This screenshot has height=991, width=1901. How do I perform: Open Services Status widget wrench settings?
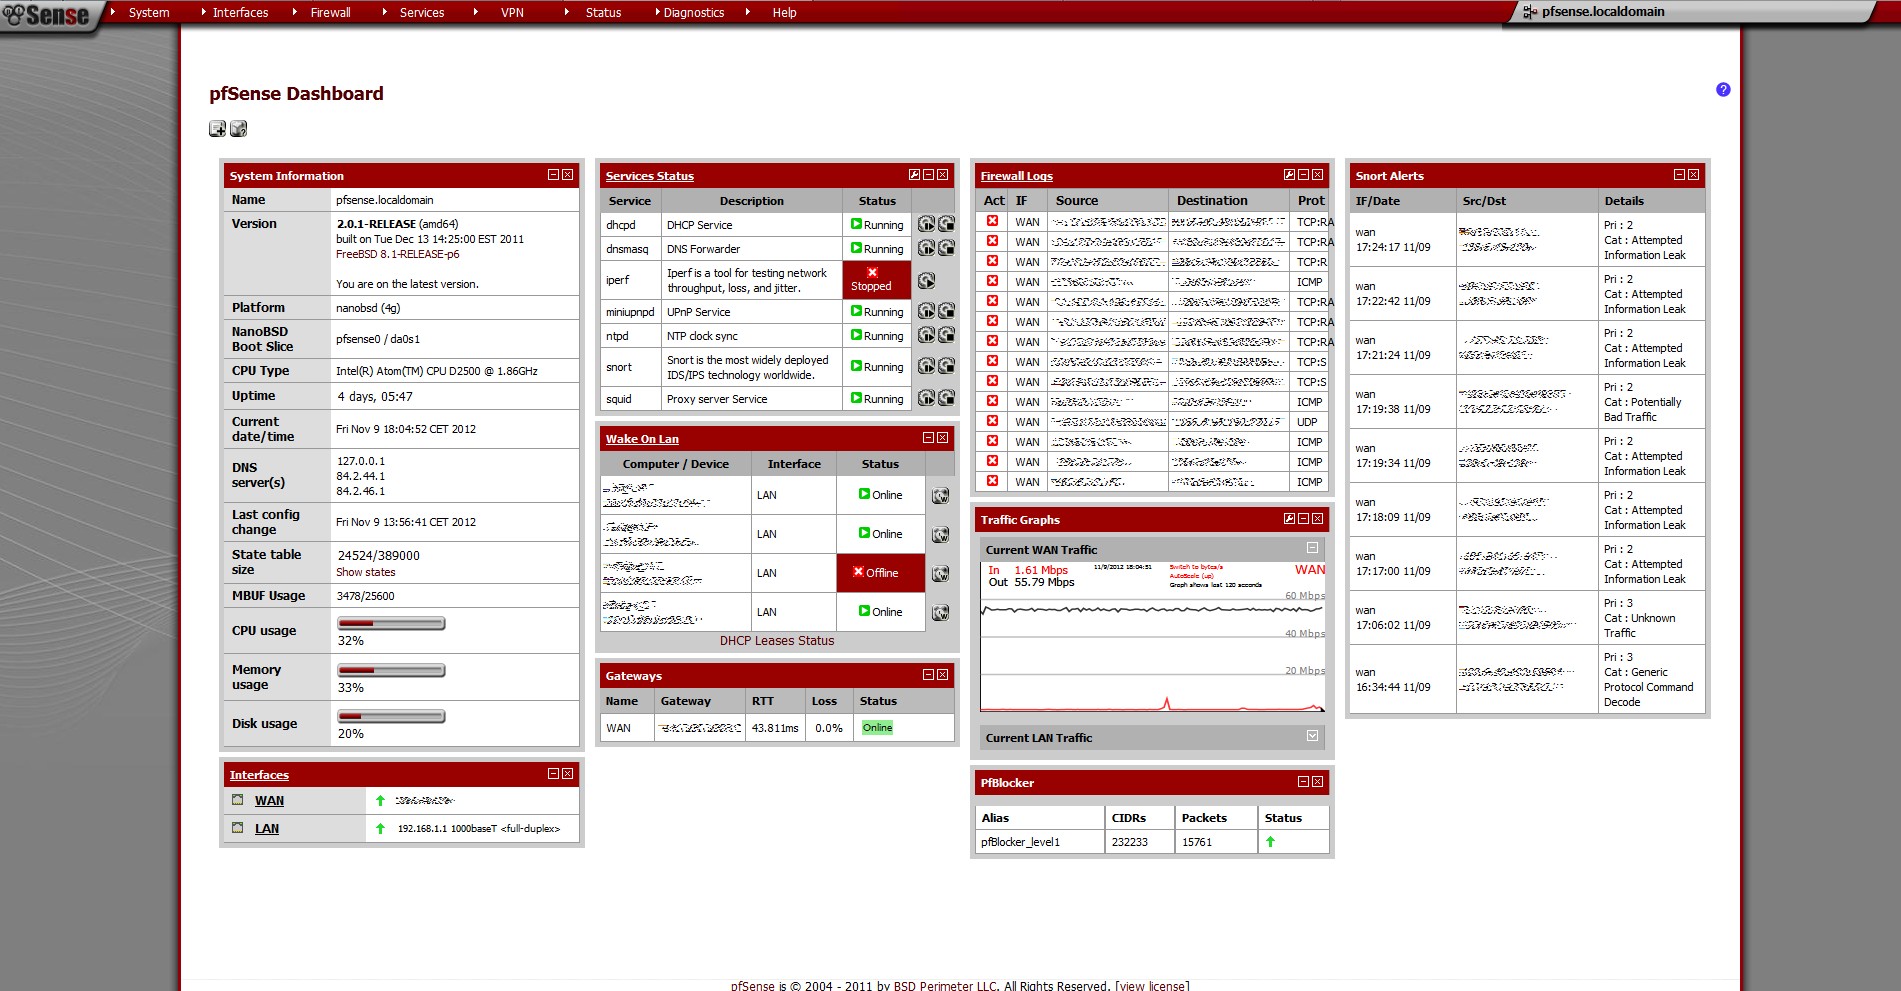coord(914,175)
